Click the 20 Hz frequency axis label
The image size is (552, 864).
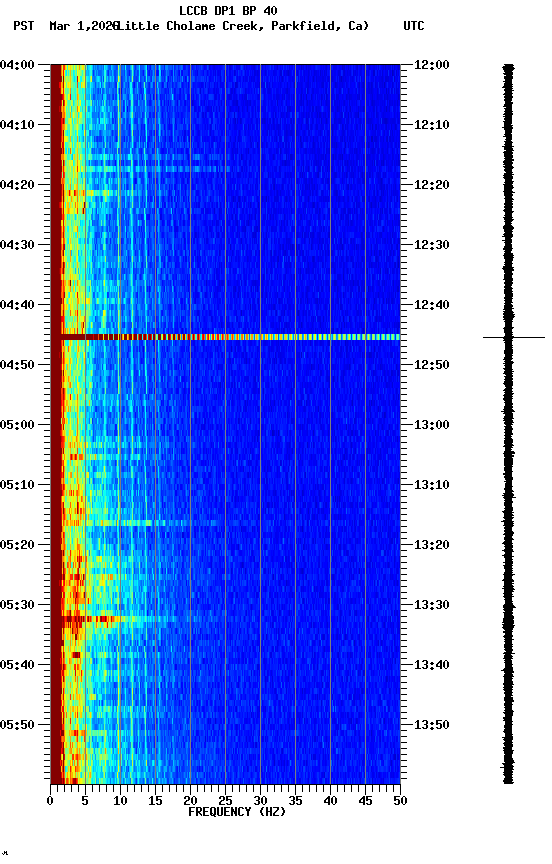point(190,801)
